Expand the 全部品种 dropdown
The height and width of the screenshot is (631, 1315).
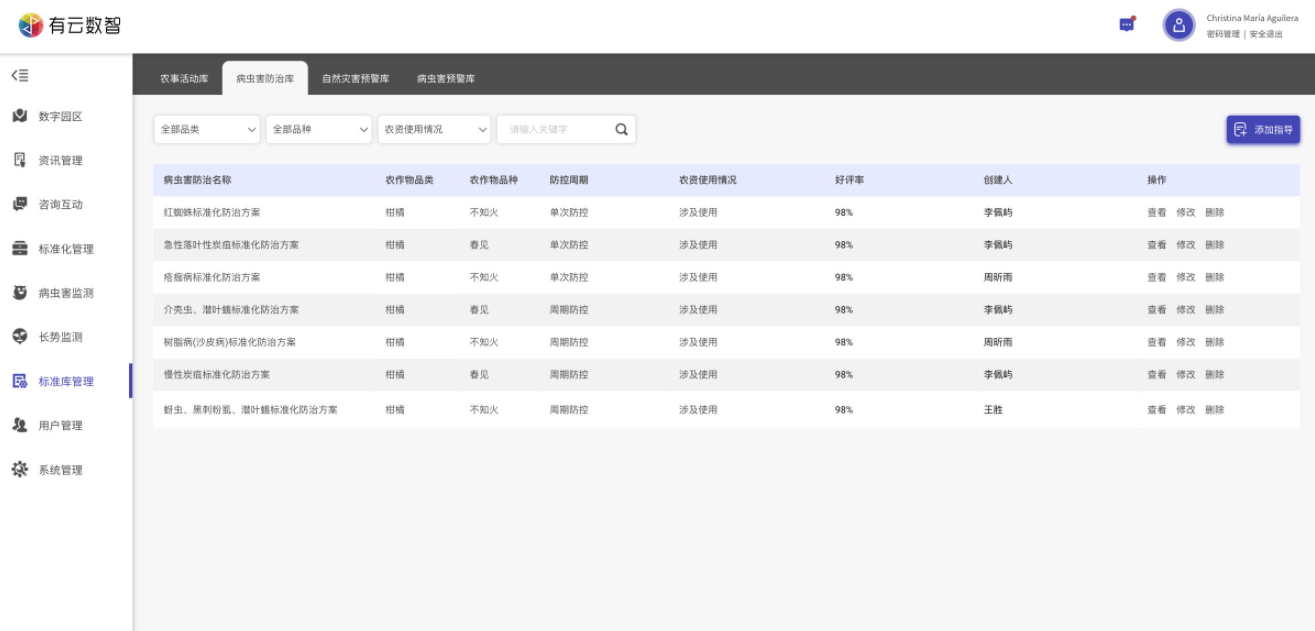coord(318,129)
